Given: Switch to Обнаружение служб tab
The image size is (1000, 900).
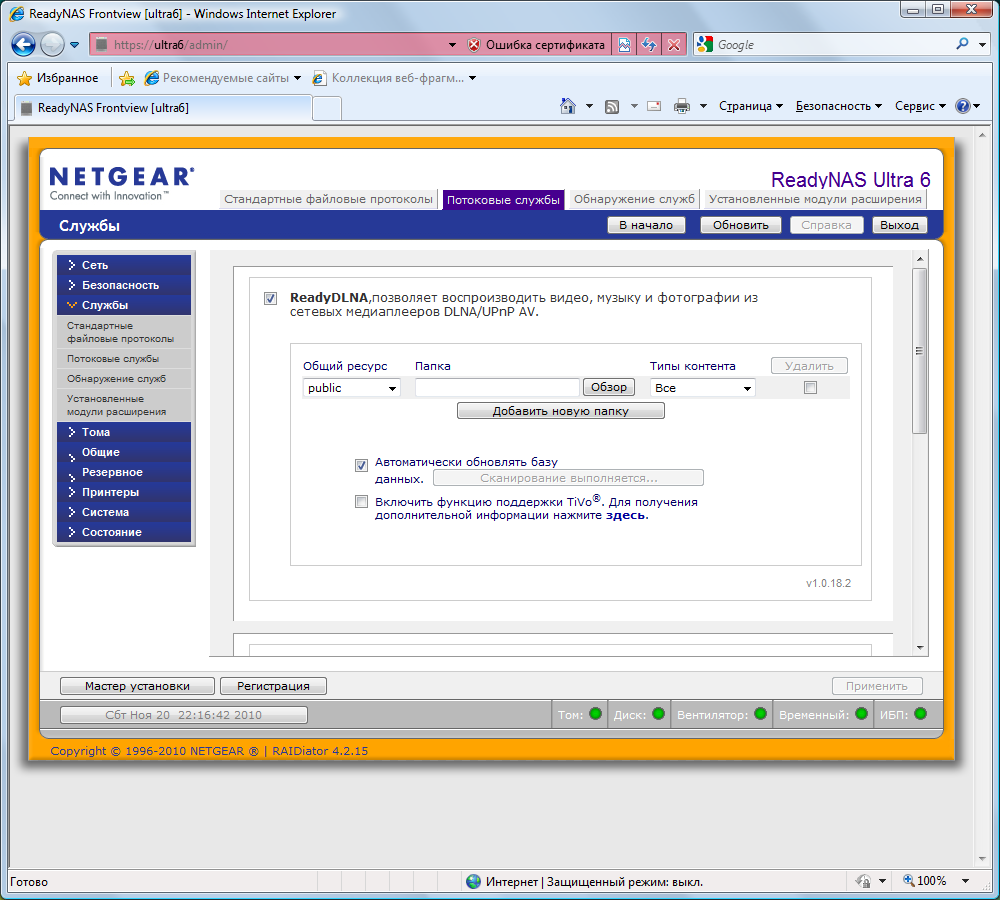Looking at the screenshot, I should point(634,199).
